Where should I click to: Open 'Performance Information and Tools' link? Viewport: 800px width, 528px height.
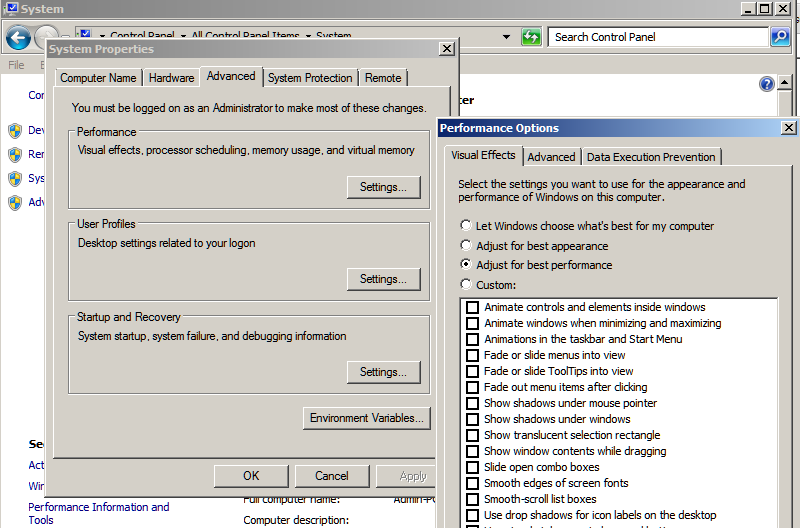pyautogui.click(x=98, y=513)
